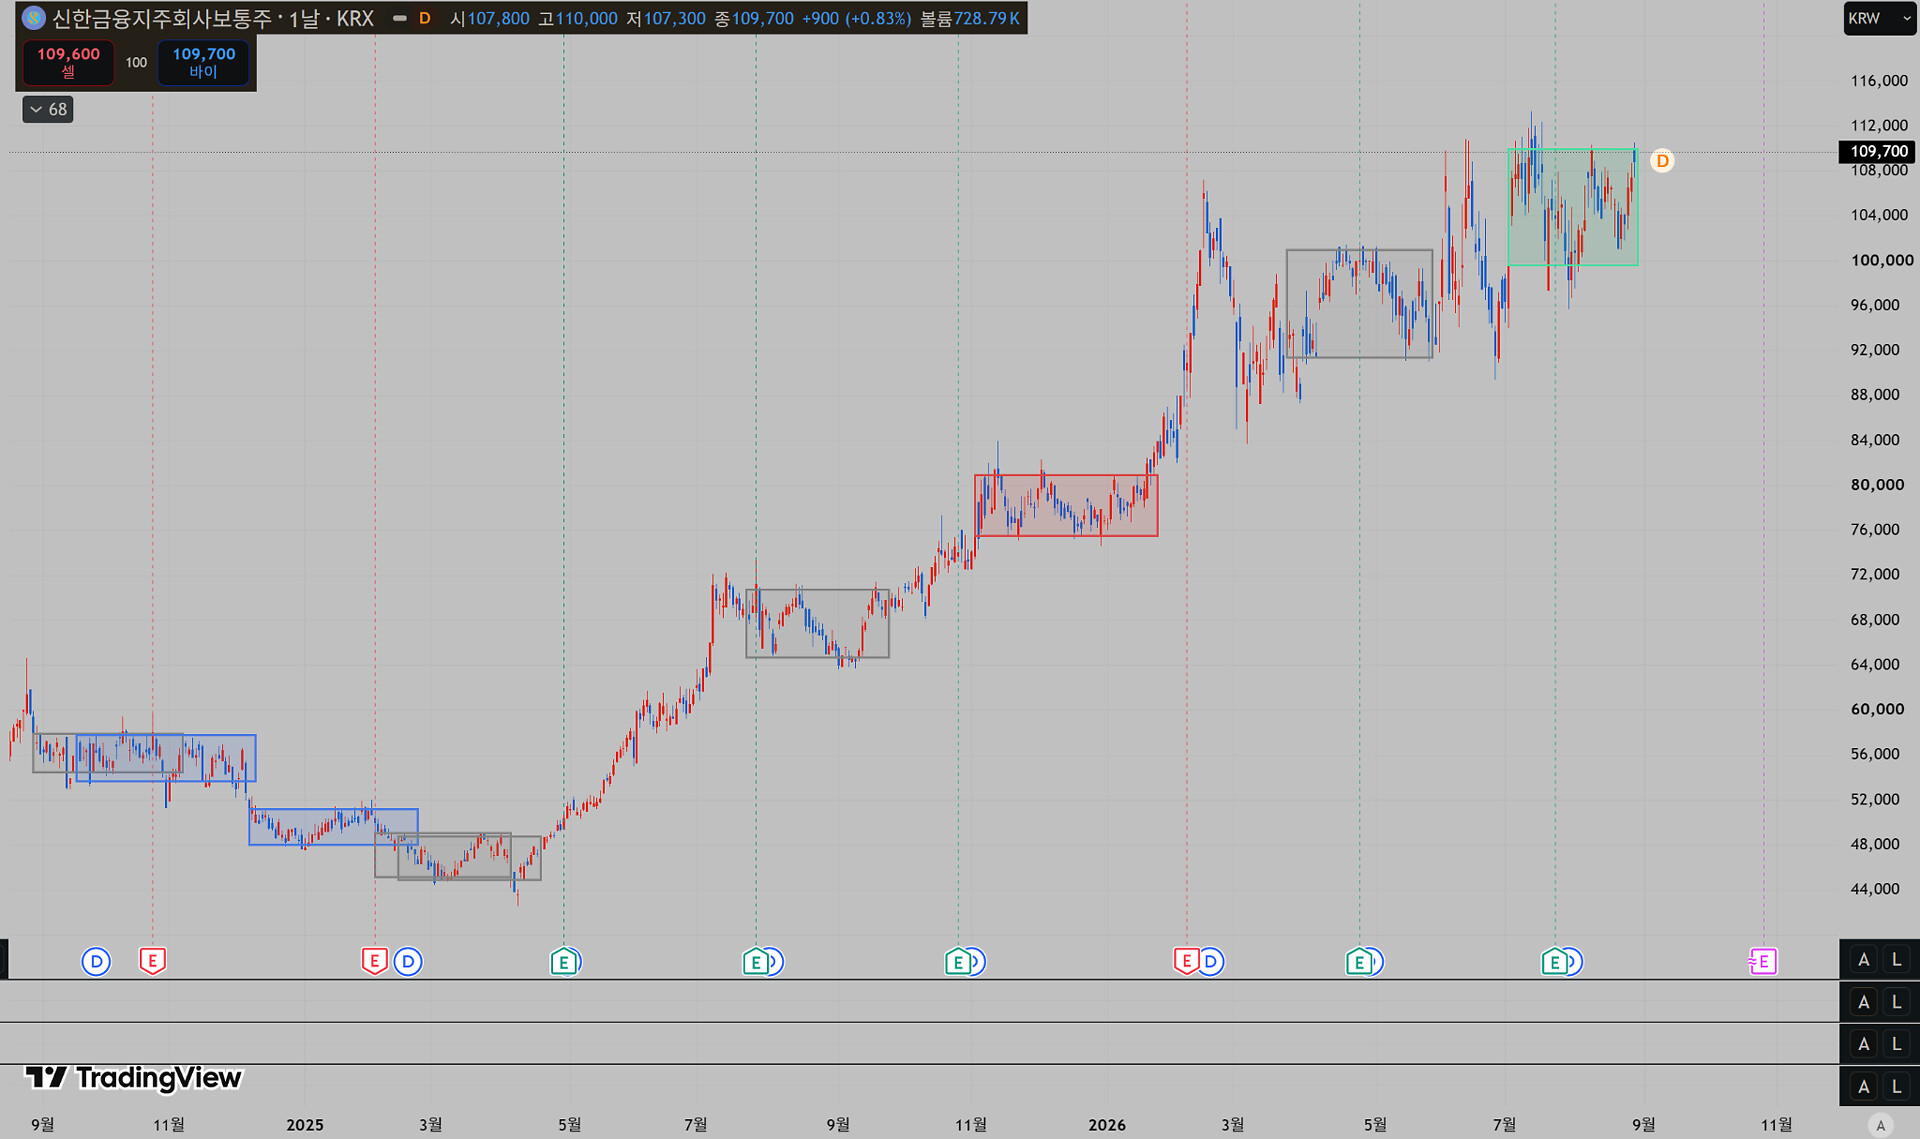This screenshot has width=1920, height=1139.
Task: Toggle A on the lowest pane beside the TradingView logo
Action: tap(1863, 1087)
